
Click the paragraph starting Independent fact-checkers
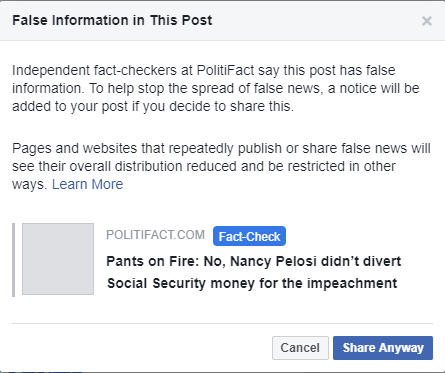point(215,88)
